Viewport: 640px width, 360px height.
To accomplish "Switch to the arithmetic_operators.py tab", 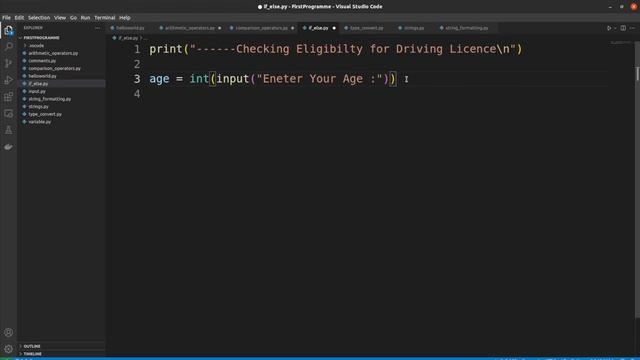I will [190, 28].
